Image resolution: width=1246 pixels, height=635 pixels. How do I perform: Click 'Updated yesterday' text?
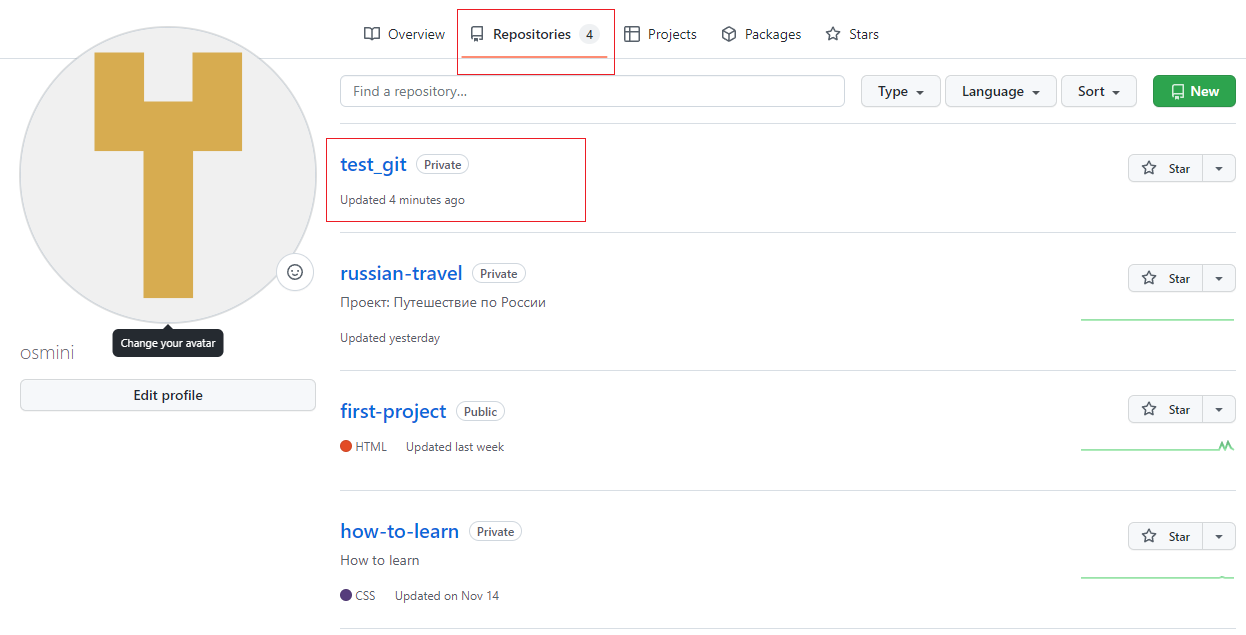pyautogui.click(x=390, y=338)
